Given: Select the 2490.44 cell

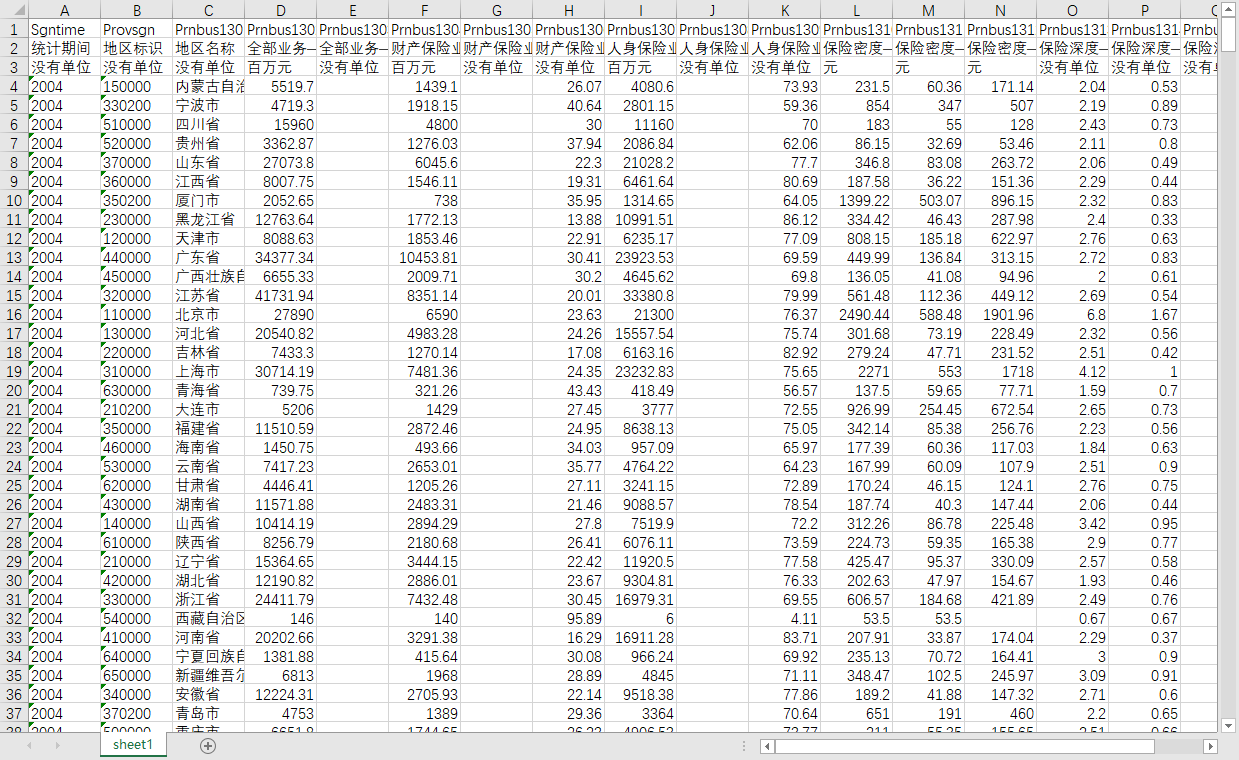Looking at the screenshot, I should point(856,314).
